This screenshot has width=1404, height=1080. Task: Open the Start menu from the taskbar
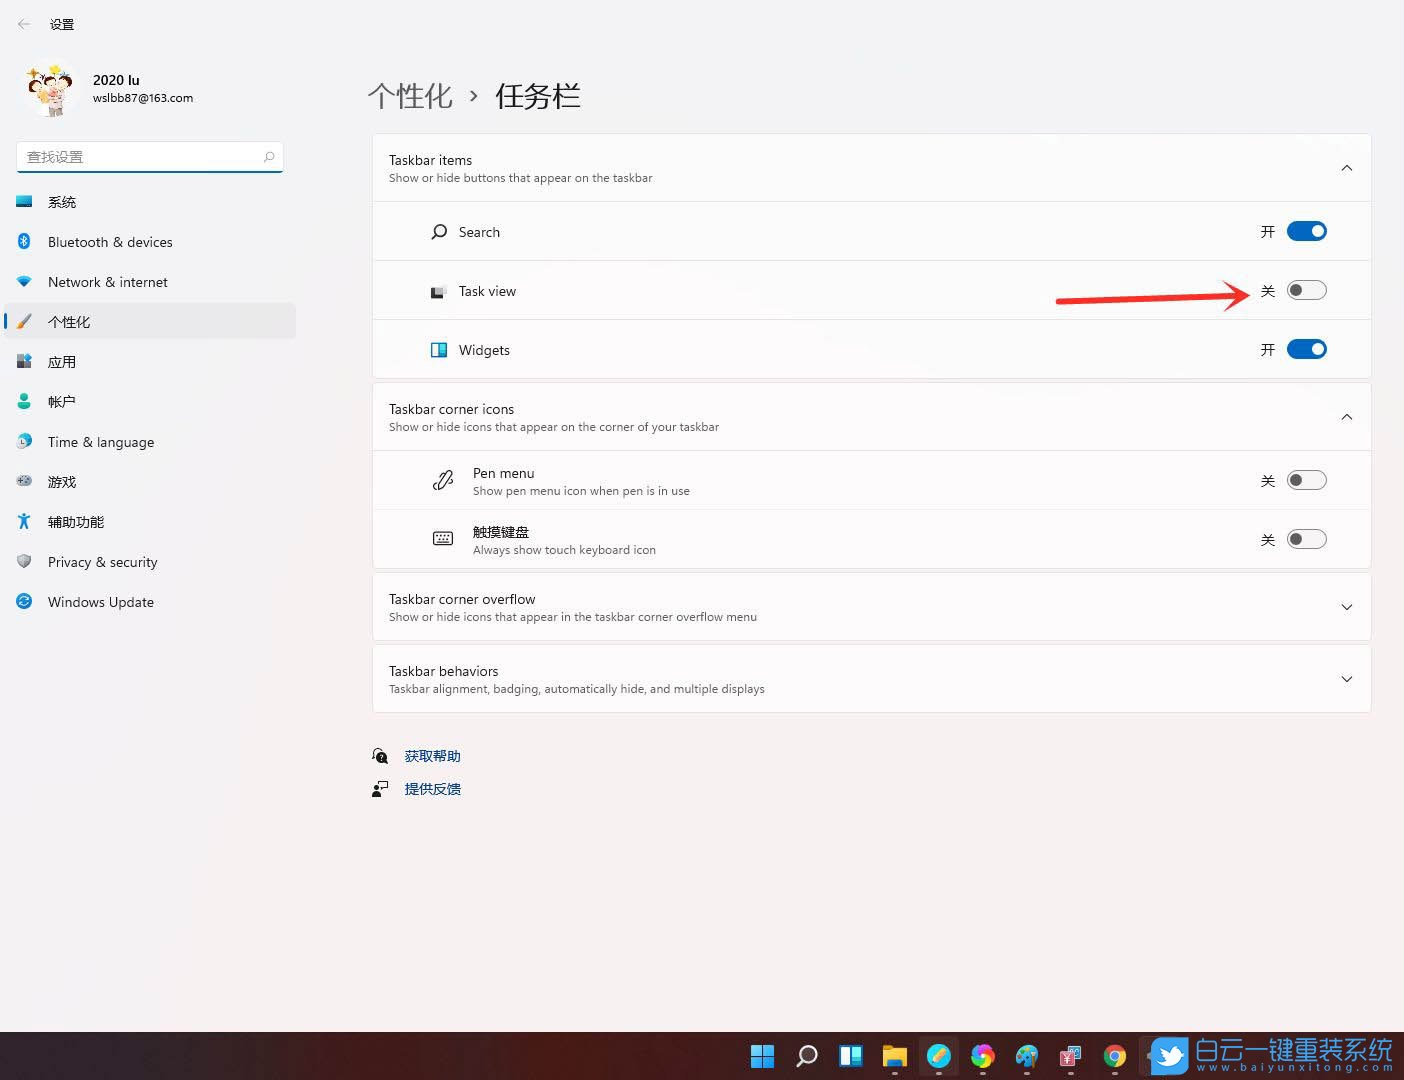point(762,1055)
